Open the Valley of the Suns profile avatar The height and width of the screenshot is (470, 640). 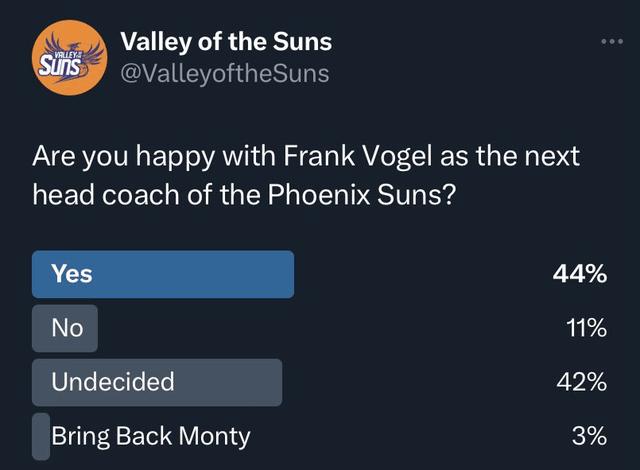(x=70, y=58)
